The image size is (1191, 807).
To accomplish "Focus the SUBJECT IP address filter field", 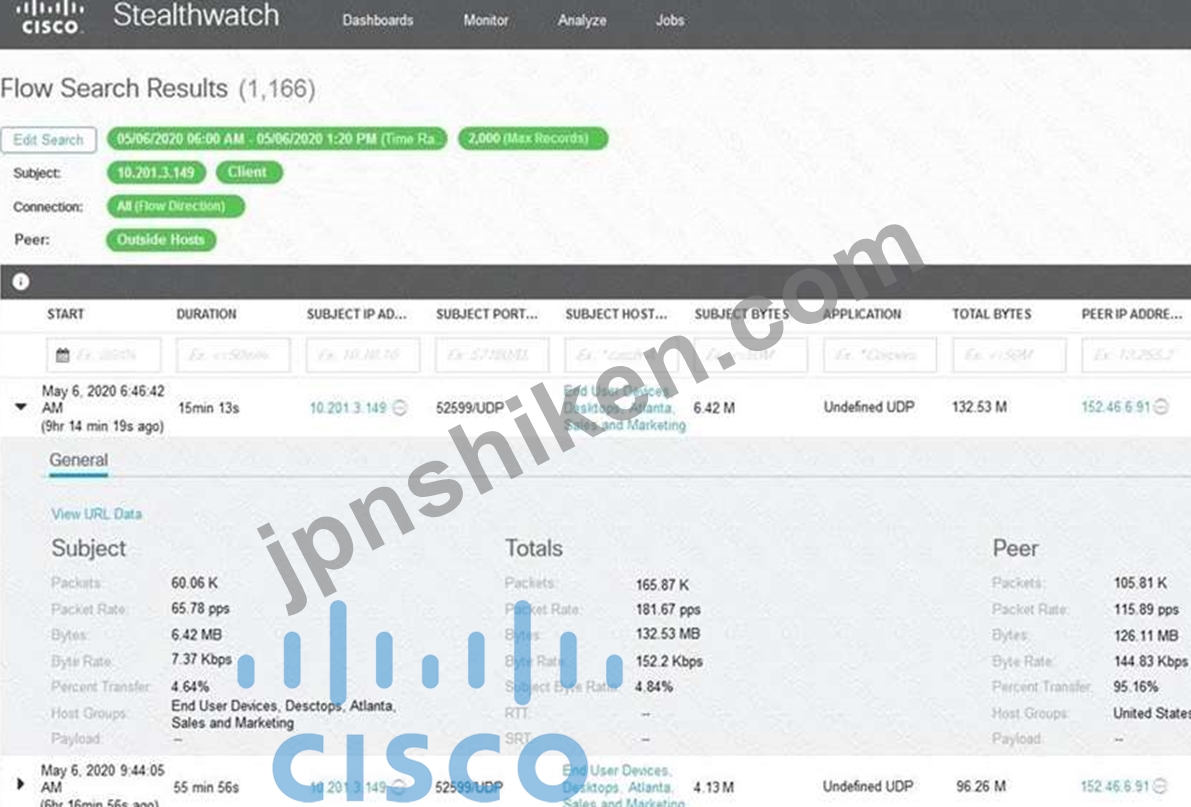I will [362, 355].
